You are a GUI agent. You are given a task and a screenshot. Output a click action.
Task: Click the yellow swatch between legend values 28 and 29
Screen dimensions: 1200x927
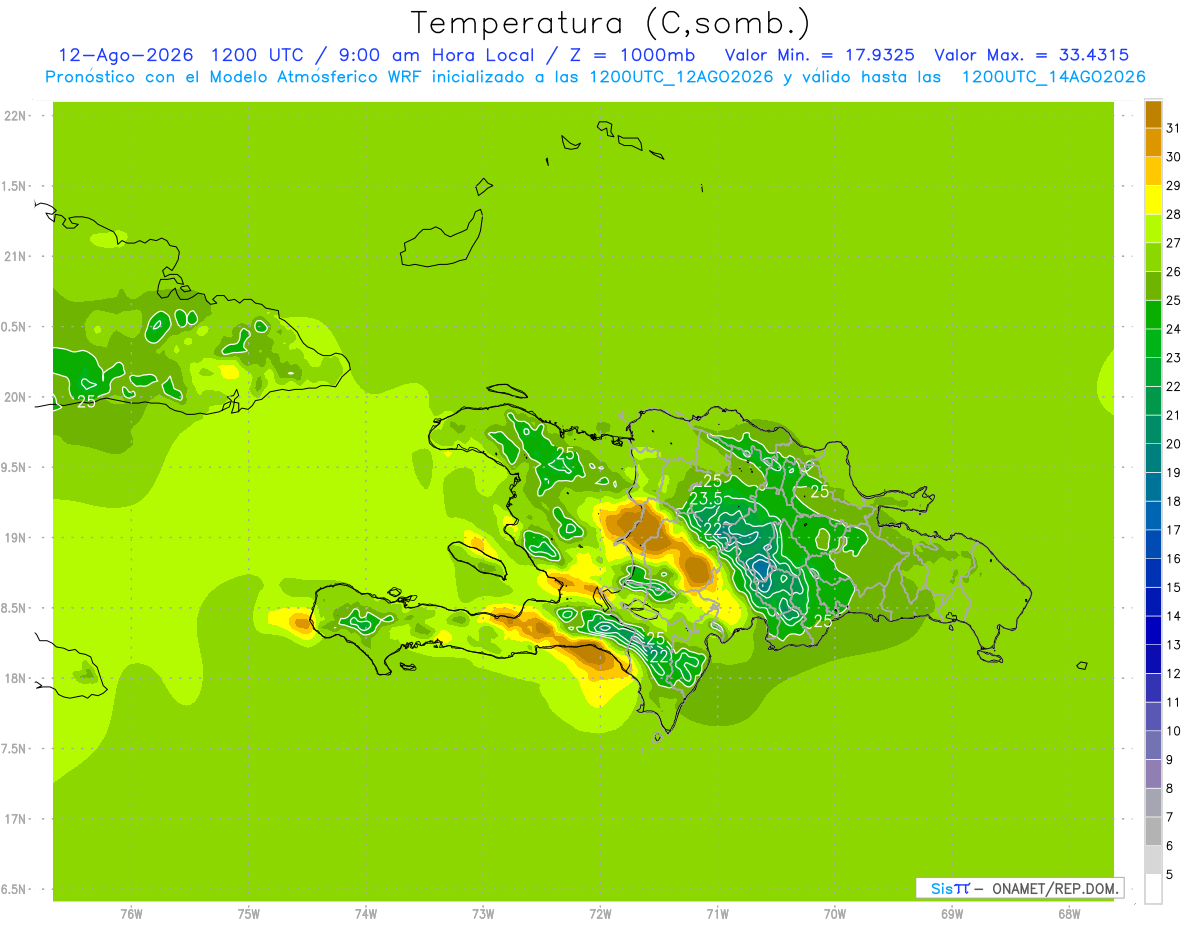coord(1153,200)
